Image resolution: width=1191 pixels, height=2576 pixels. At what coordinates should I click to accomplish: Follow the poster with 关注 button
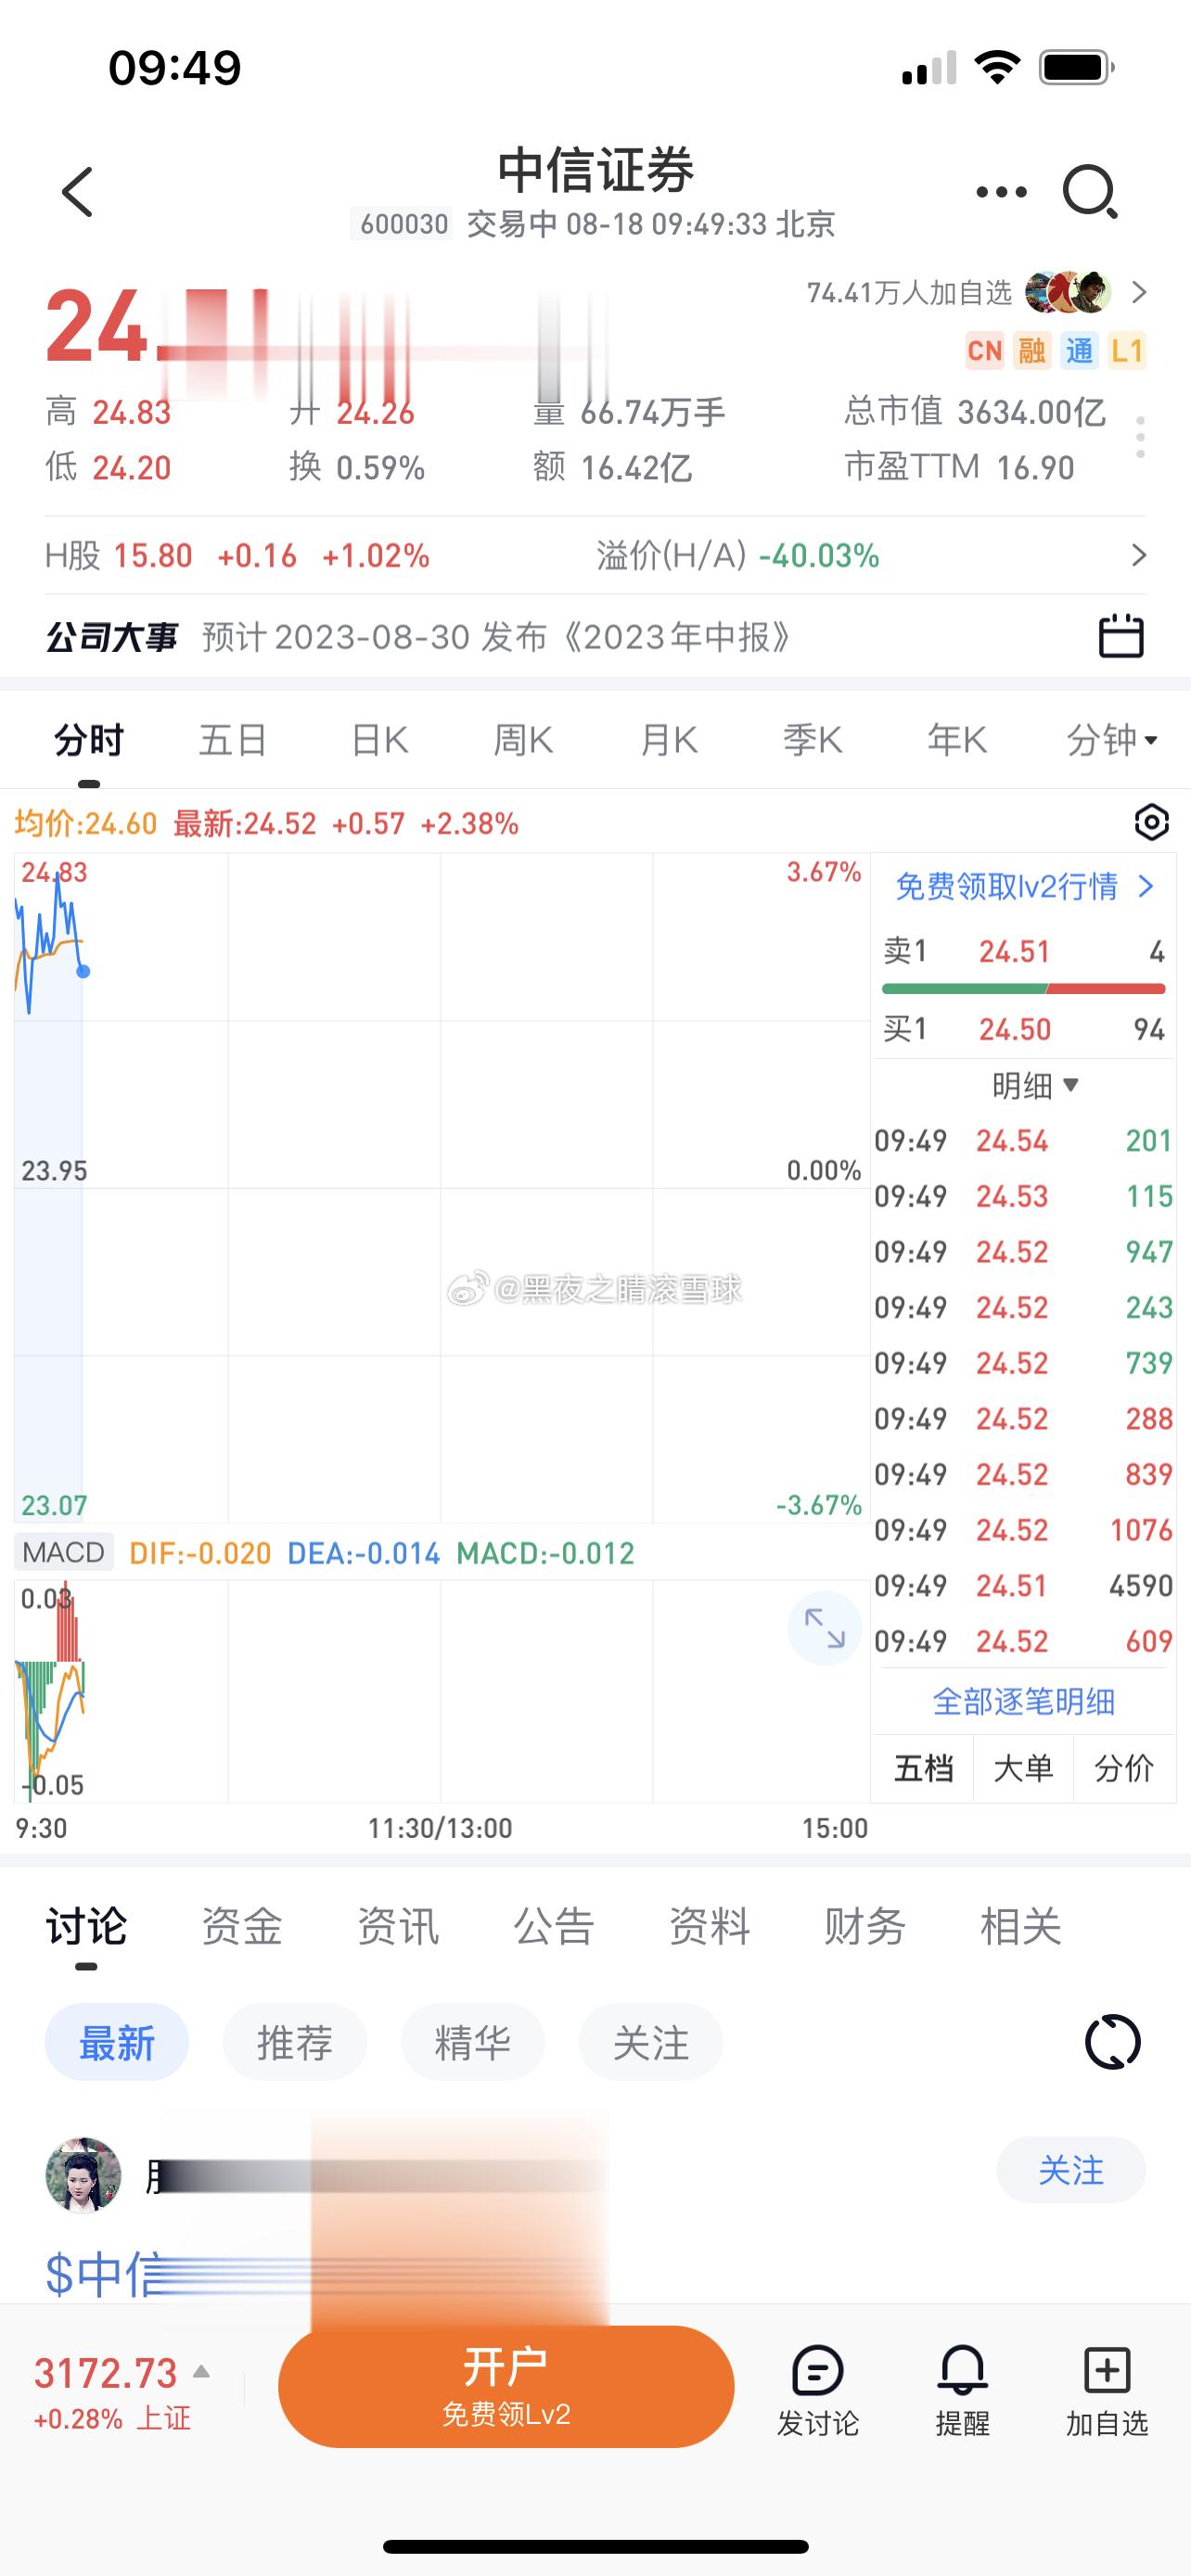click(x=1071, y=2170)
